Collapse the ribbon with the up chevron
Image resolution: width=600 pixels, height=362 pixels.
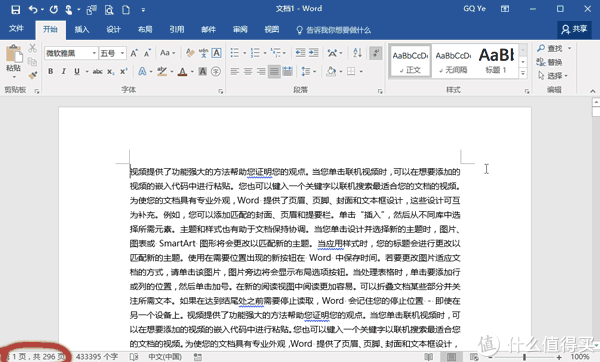coord(592,91)
